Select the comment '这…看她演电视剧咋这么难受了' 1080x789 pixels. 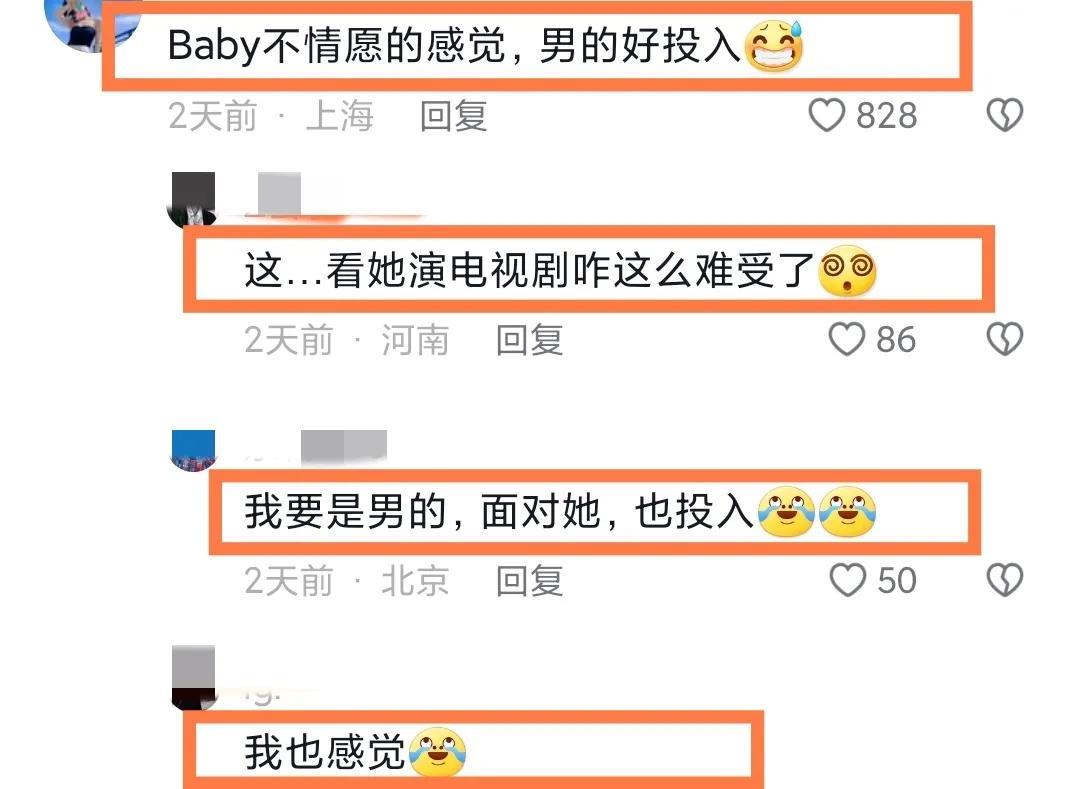(561, 270)
